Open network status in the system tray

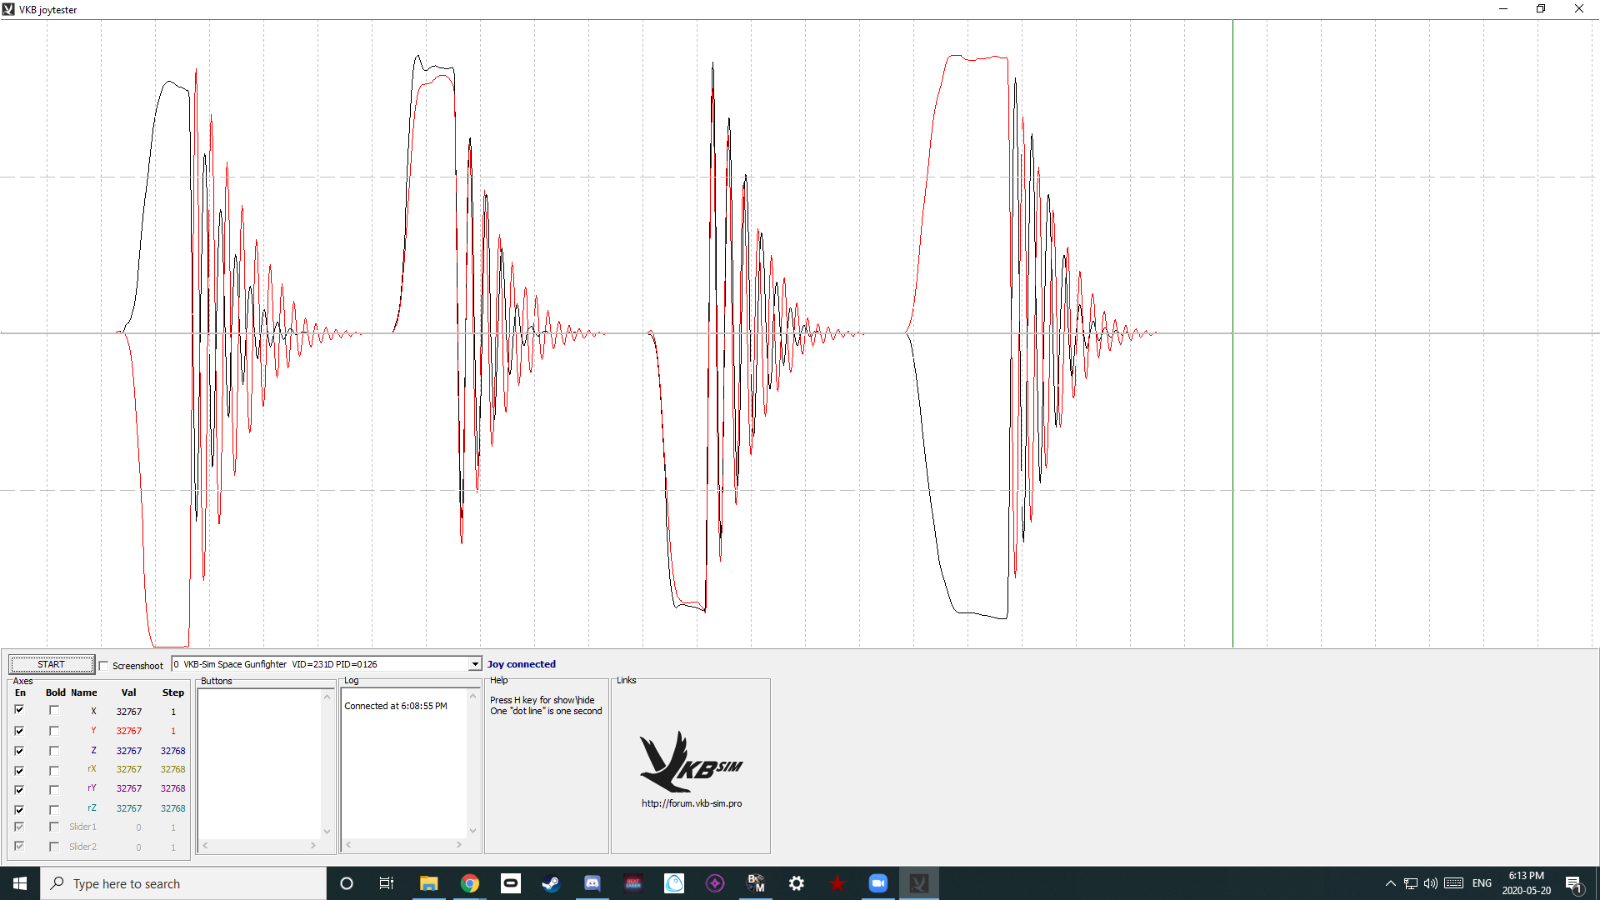(1411, 883)
